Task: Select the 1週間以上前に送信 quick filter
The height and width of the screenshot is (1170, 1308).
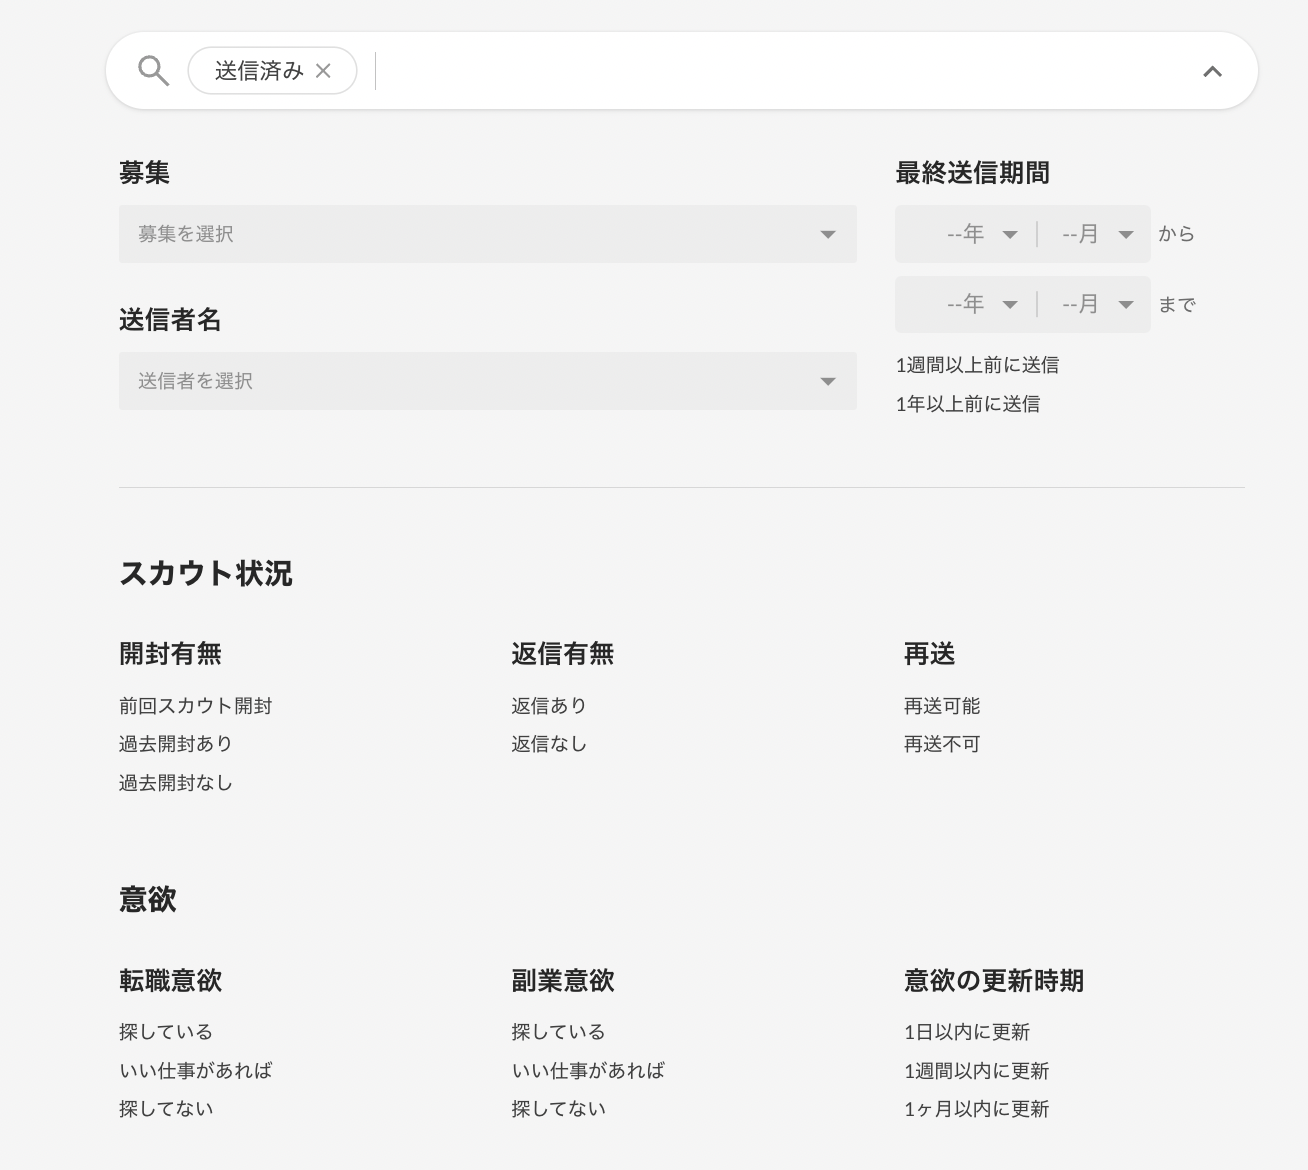Action: click(977, 365)
